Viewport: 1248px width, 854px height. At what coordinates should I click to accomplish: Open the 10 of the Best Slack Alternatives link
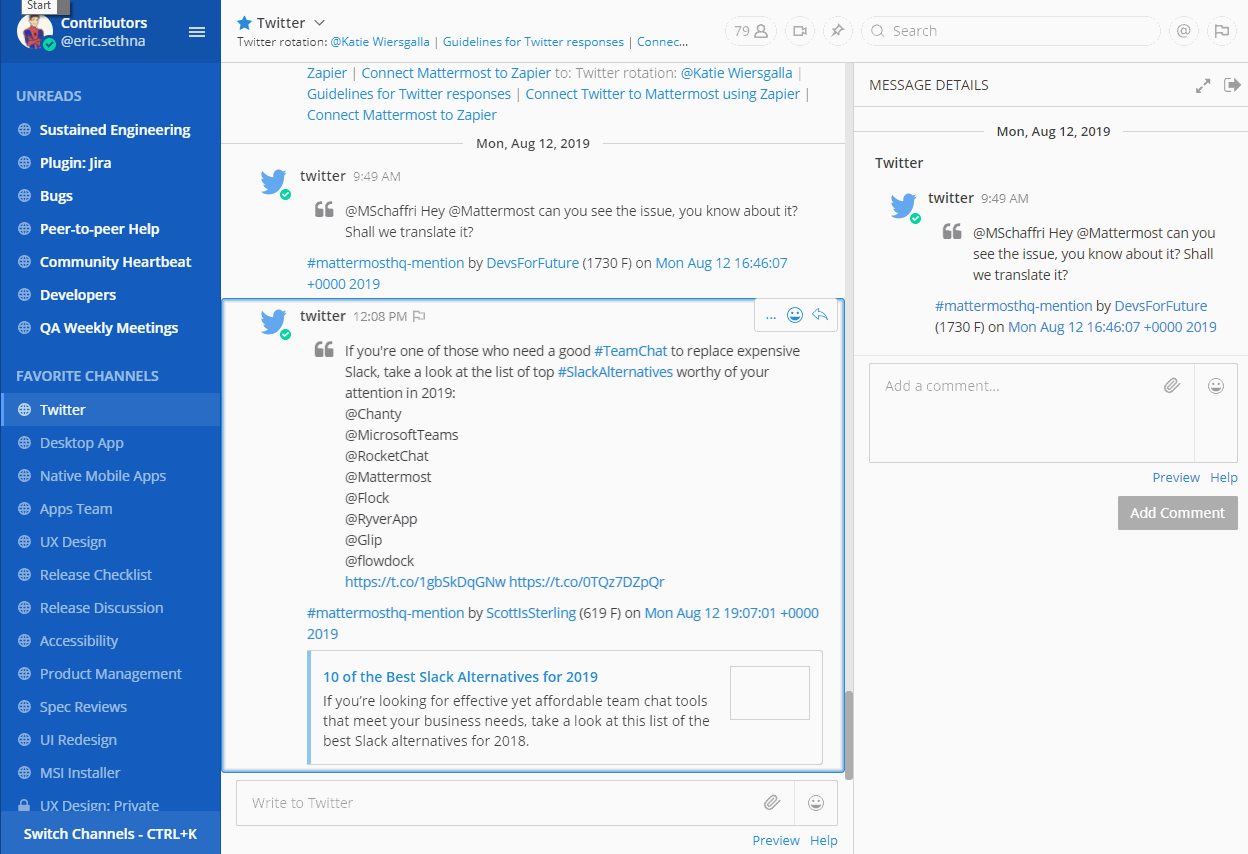[x=461, y=677]
